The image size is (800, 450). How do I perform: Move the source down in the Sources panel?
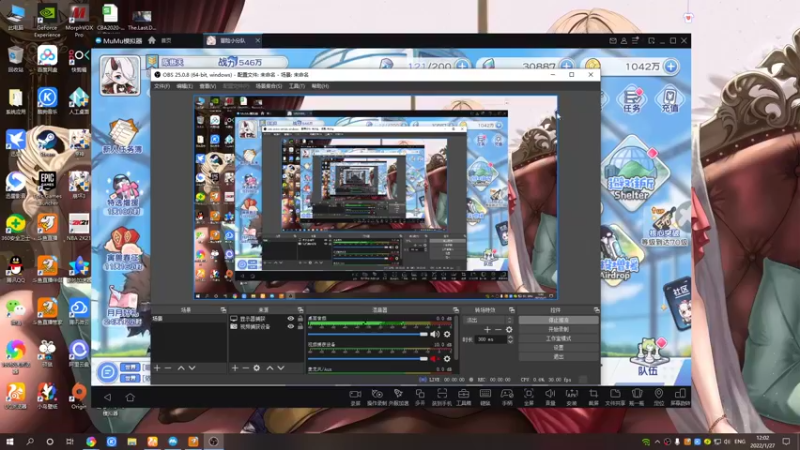tap(281, 368)
